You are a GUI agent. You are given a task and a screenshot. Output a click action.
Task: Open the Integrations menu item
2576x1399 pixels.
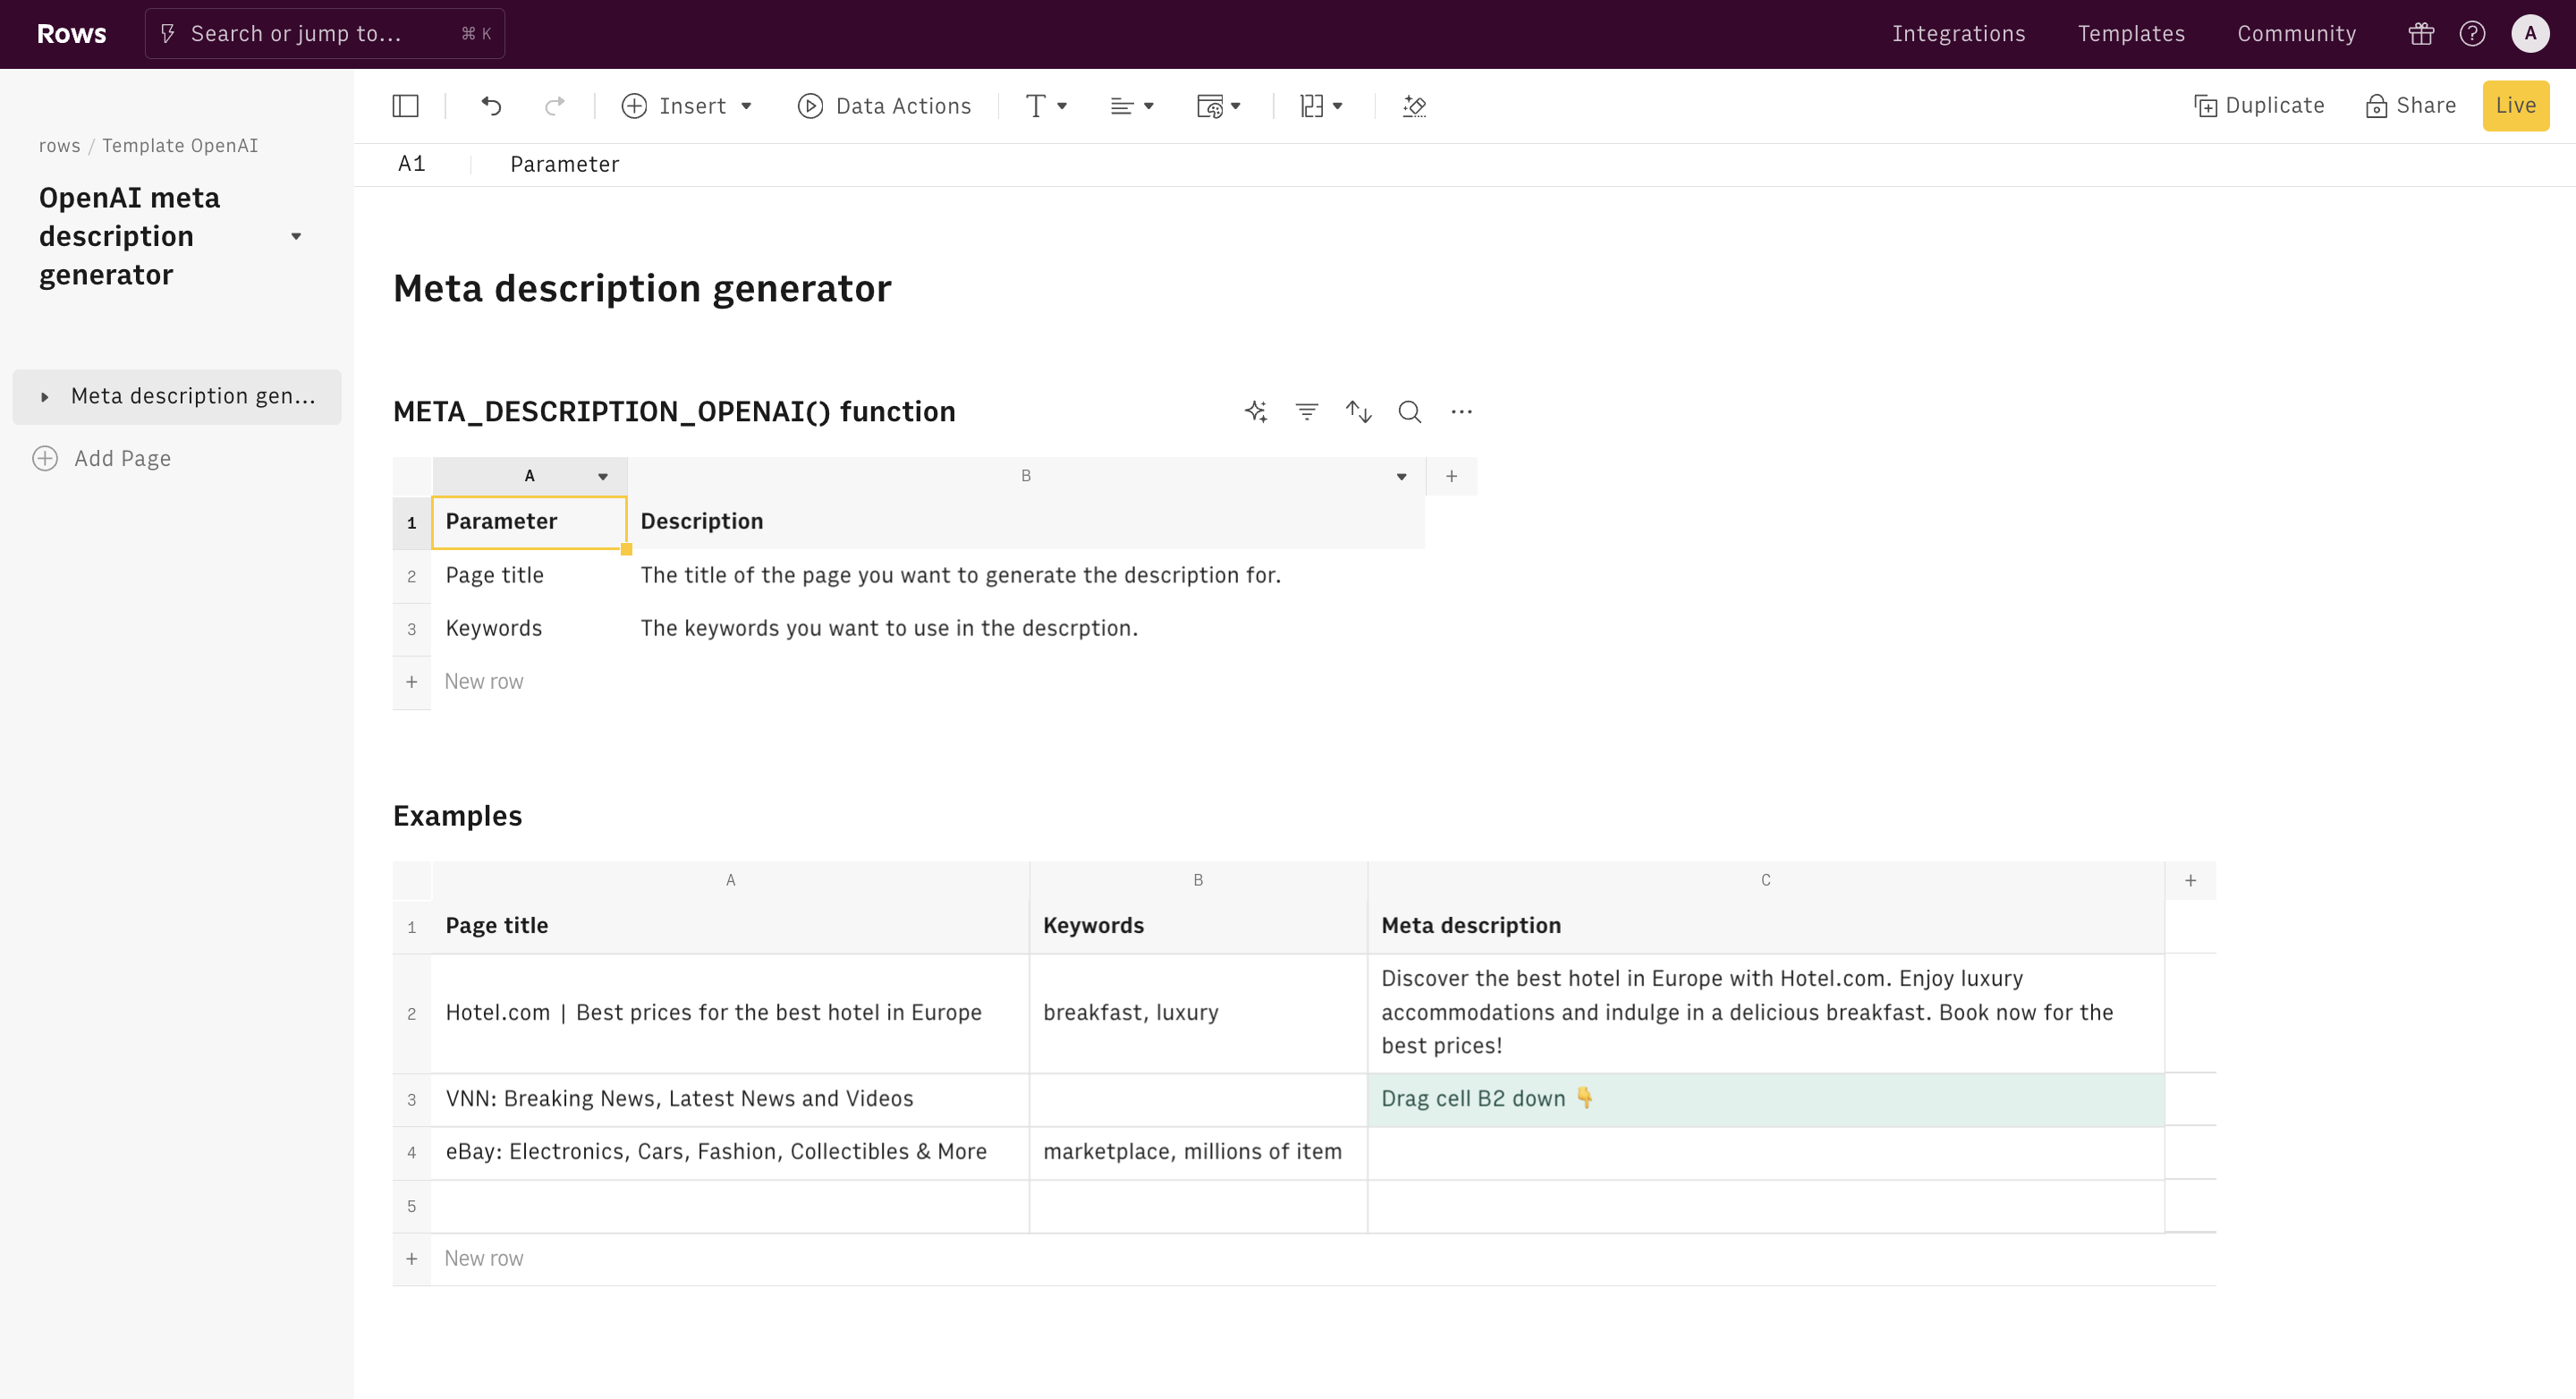point(1958,34)
